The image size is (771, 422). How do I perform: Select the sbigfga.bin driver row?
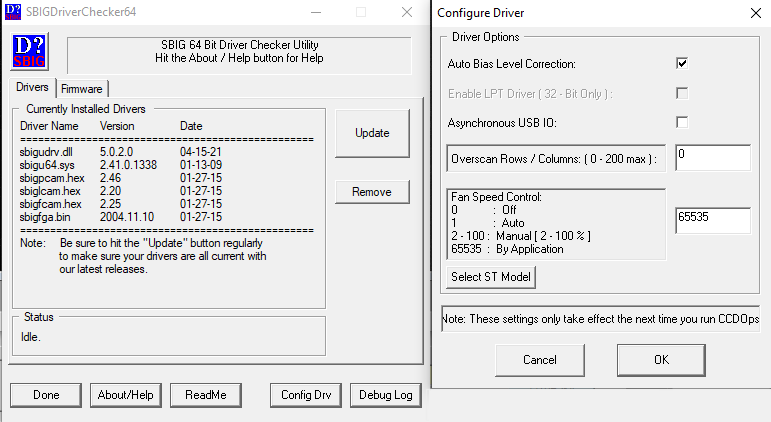120,217
